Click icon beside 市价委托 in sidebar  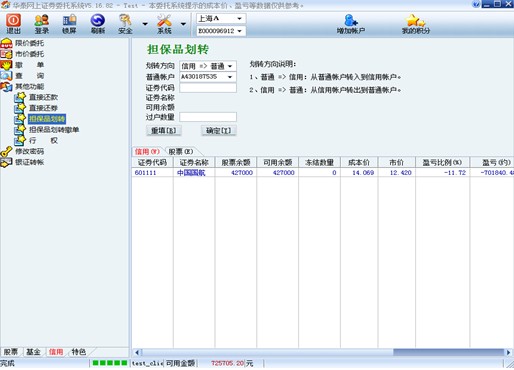coord(6,54)
